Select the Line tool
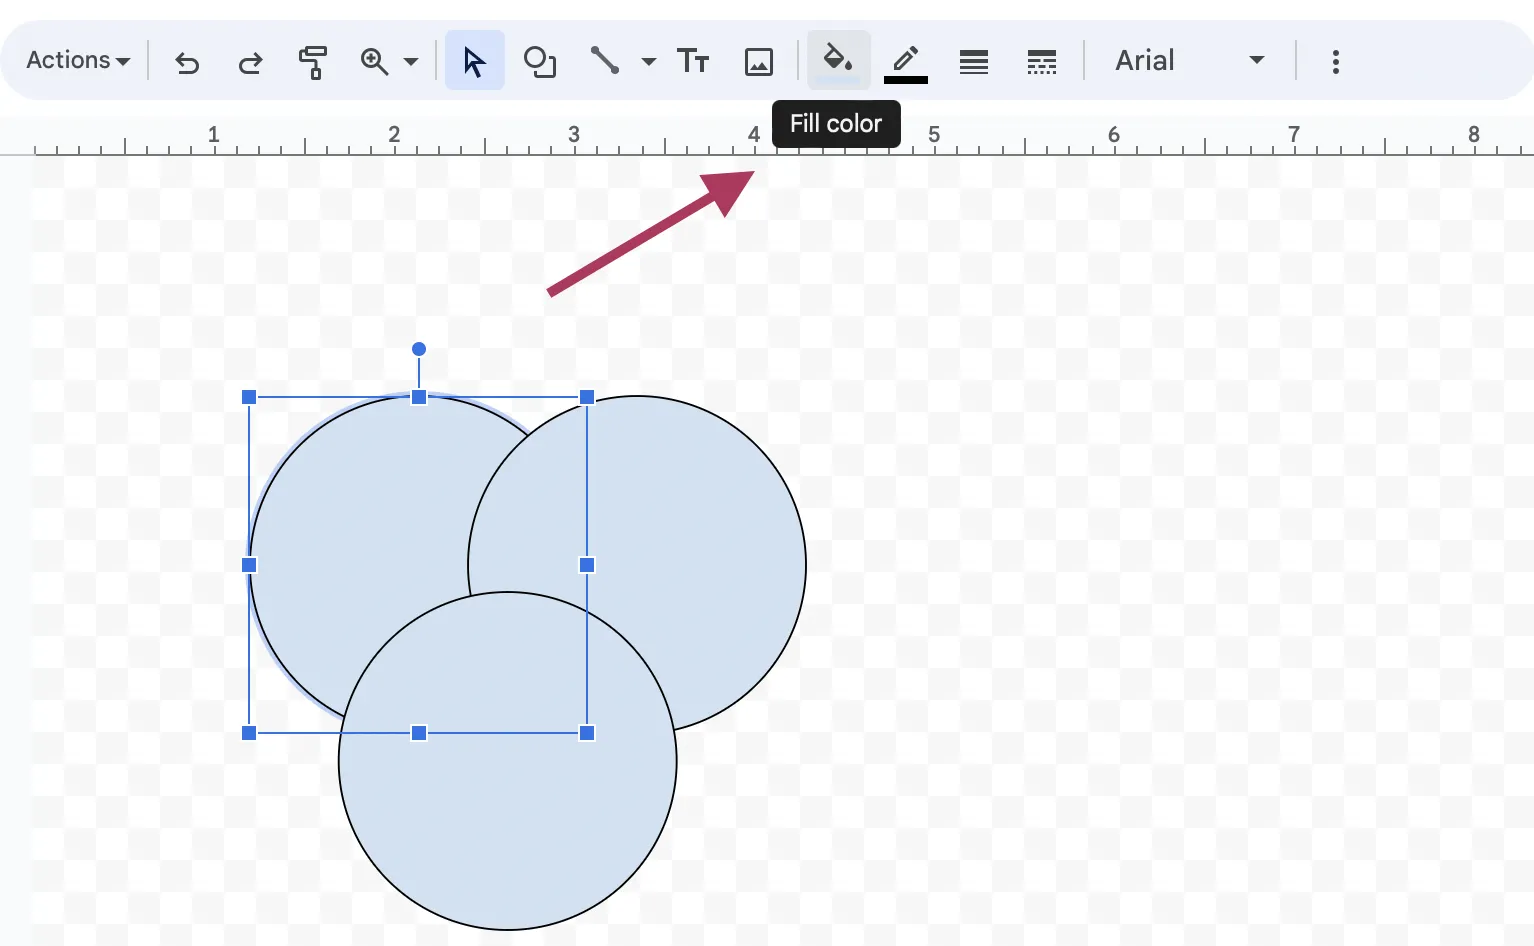Screen dimensions: 1534x946 605,61
